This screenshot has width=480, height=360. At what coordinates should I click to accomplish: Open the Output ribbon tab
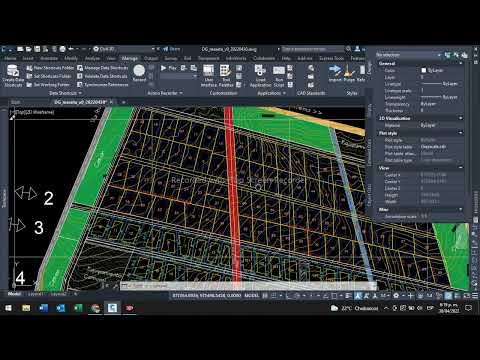pos(151,58)
